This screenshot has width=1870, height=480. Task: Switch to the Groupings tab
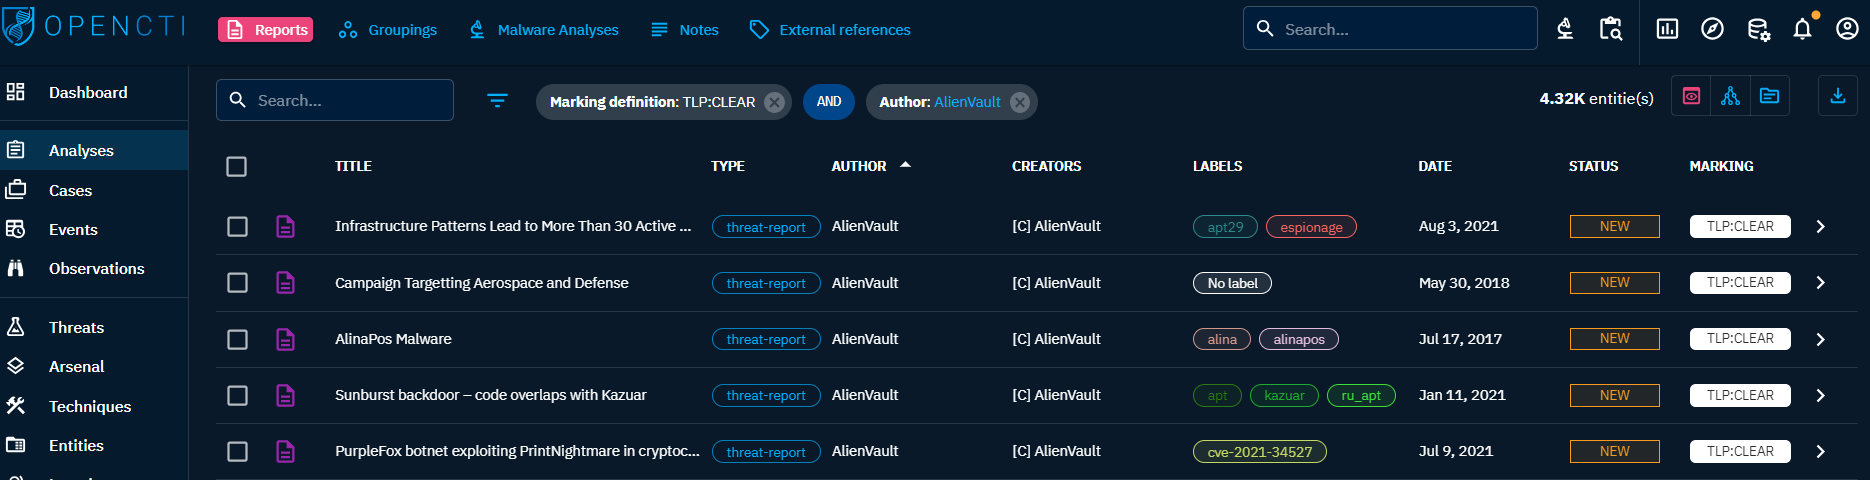pyautogui.click(x=388, y=30)
